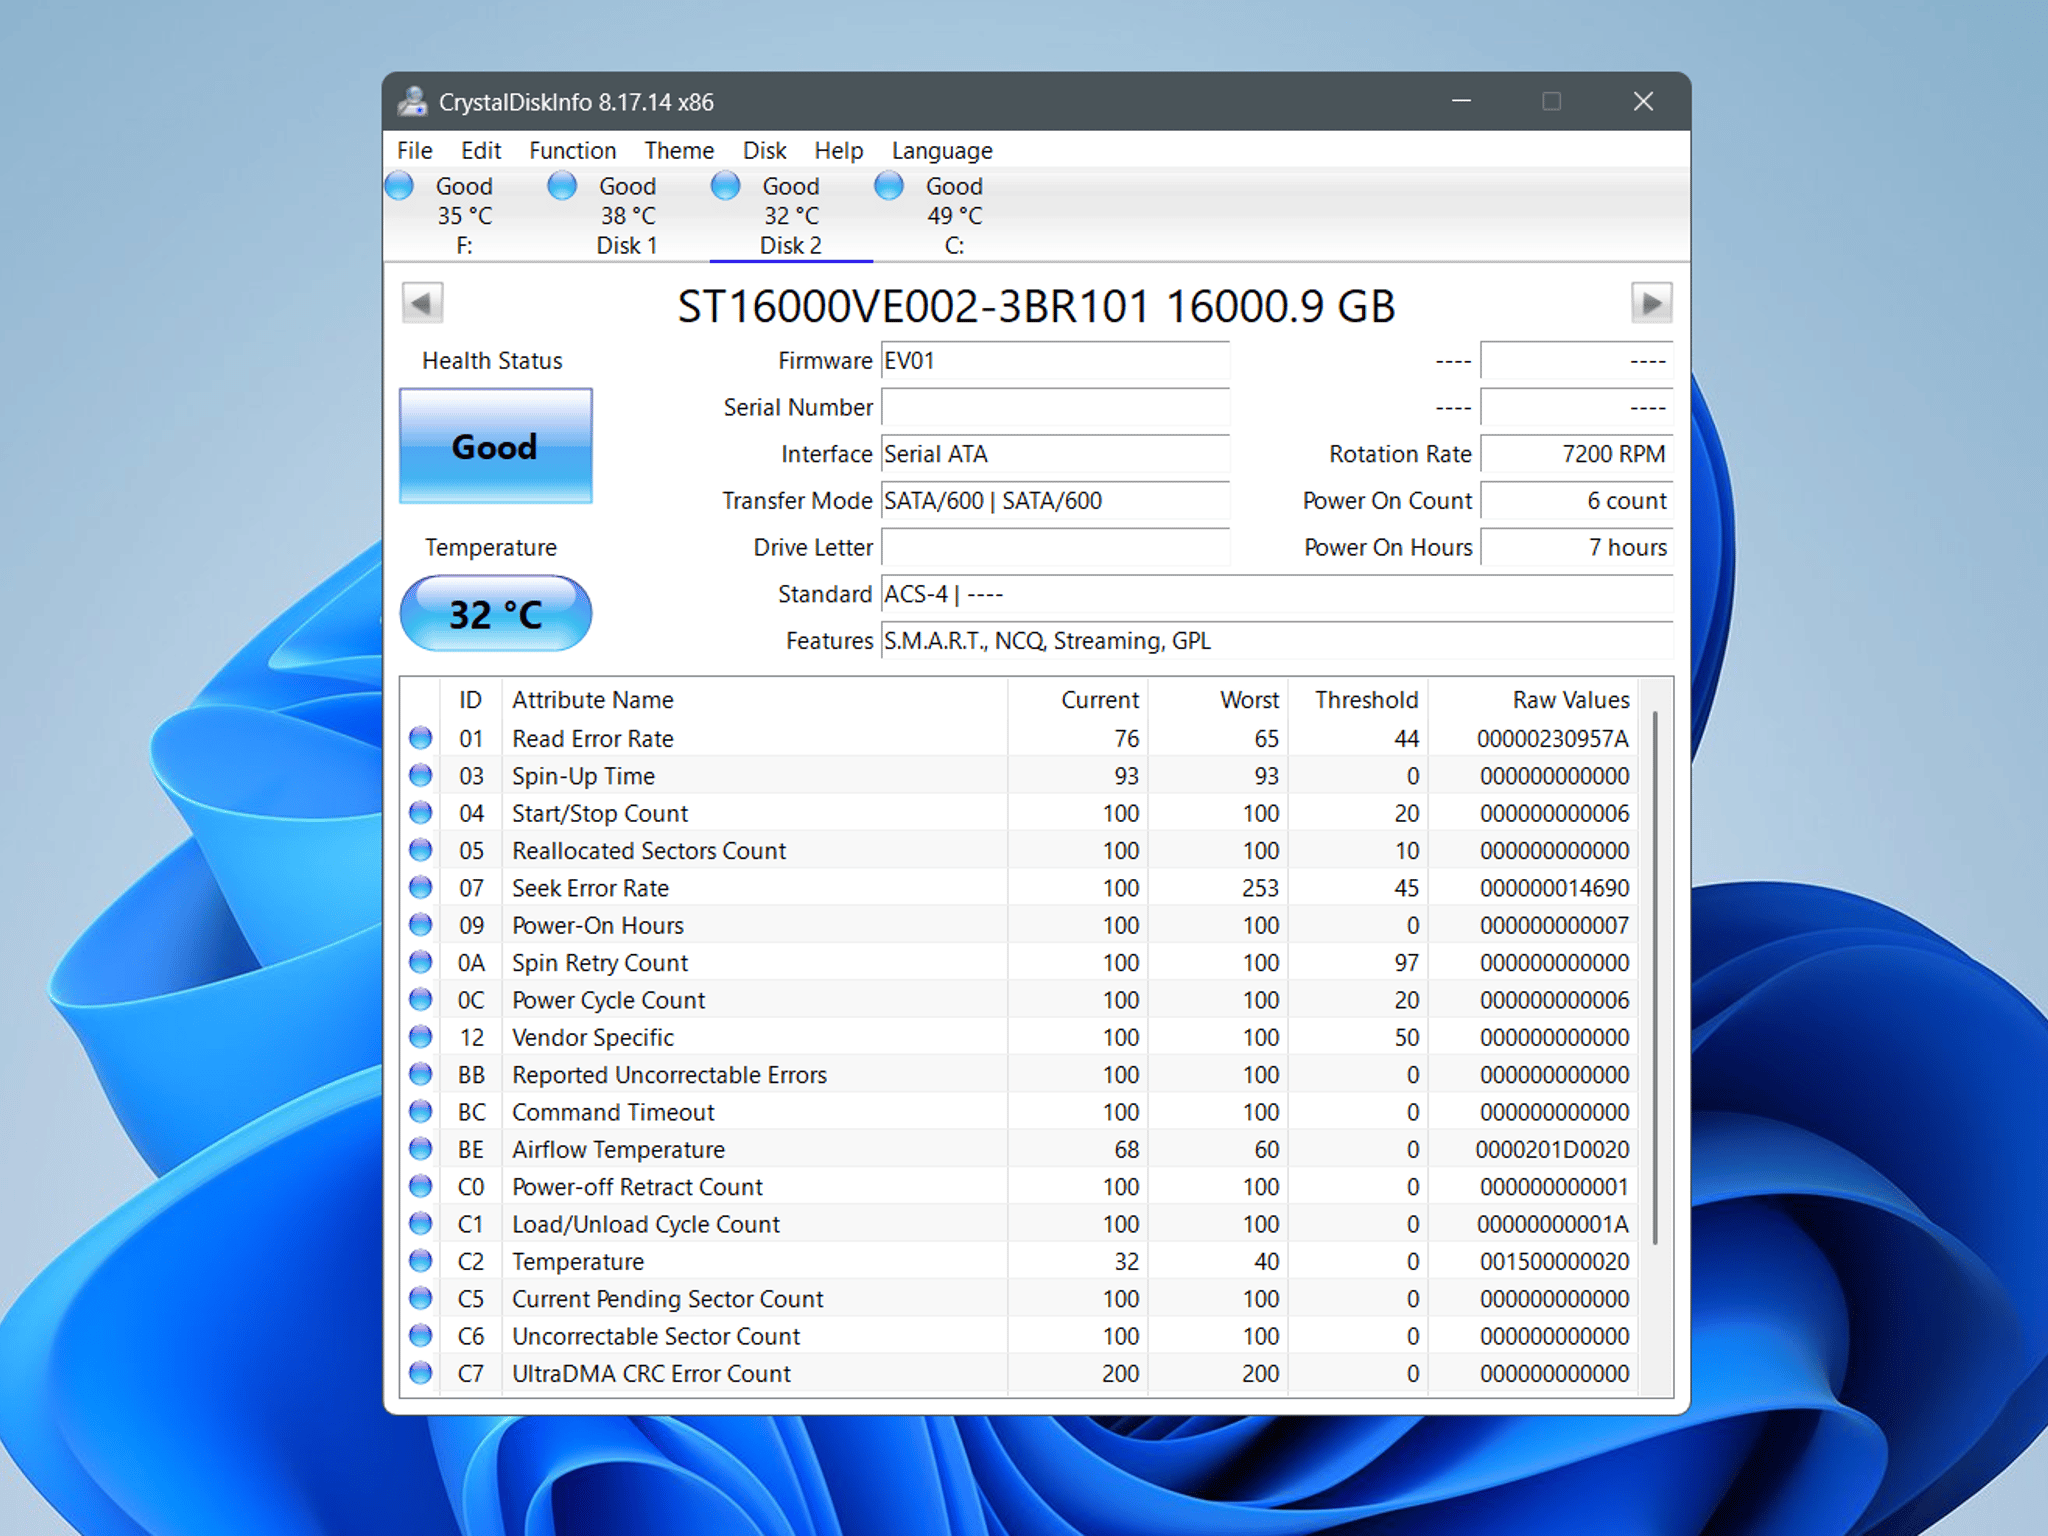Open the Help menu
Image resolution: width=2048 pixels, height=1536 pixels.
click(838, 150)
